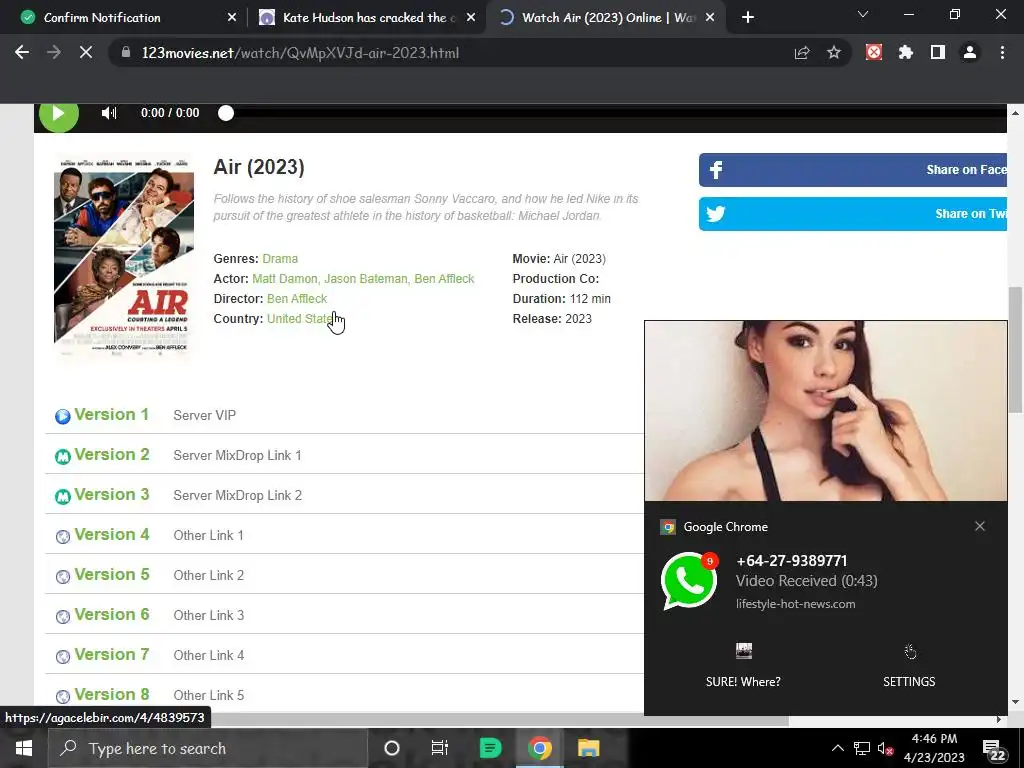Click the site lock icon in address bar
The width and height of the screenshot is (1024, 768).
point(126,53)
